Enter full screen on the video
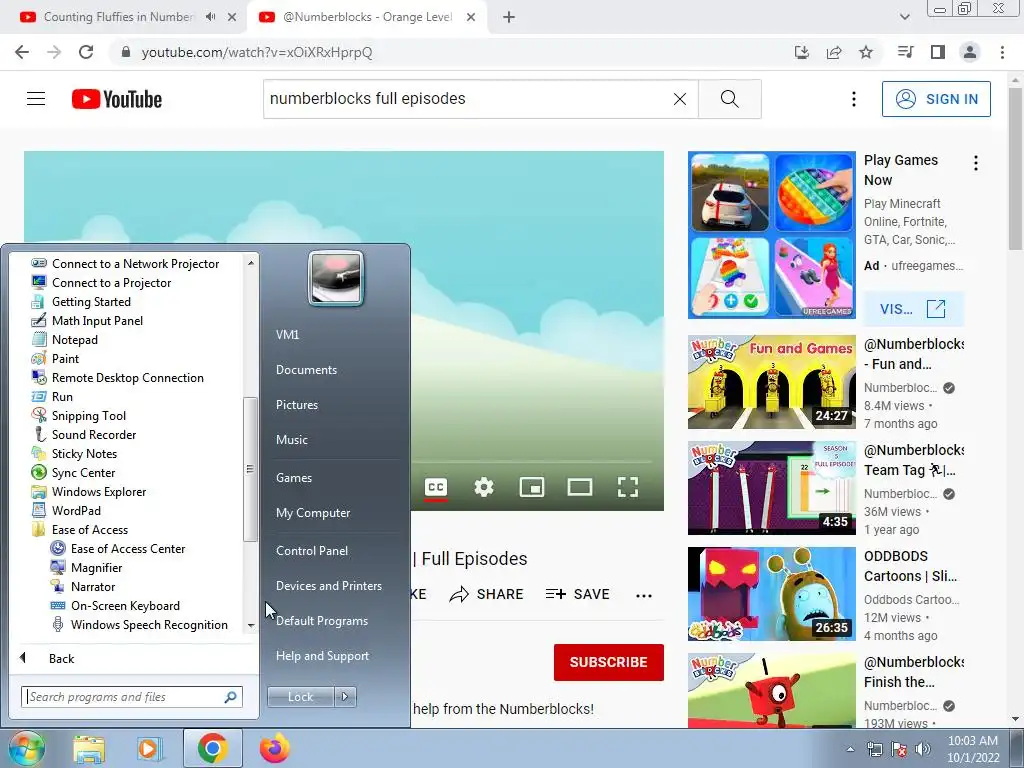The height and width of the screenshot is (768, 1024). click(x=628, y=487)
